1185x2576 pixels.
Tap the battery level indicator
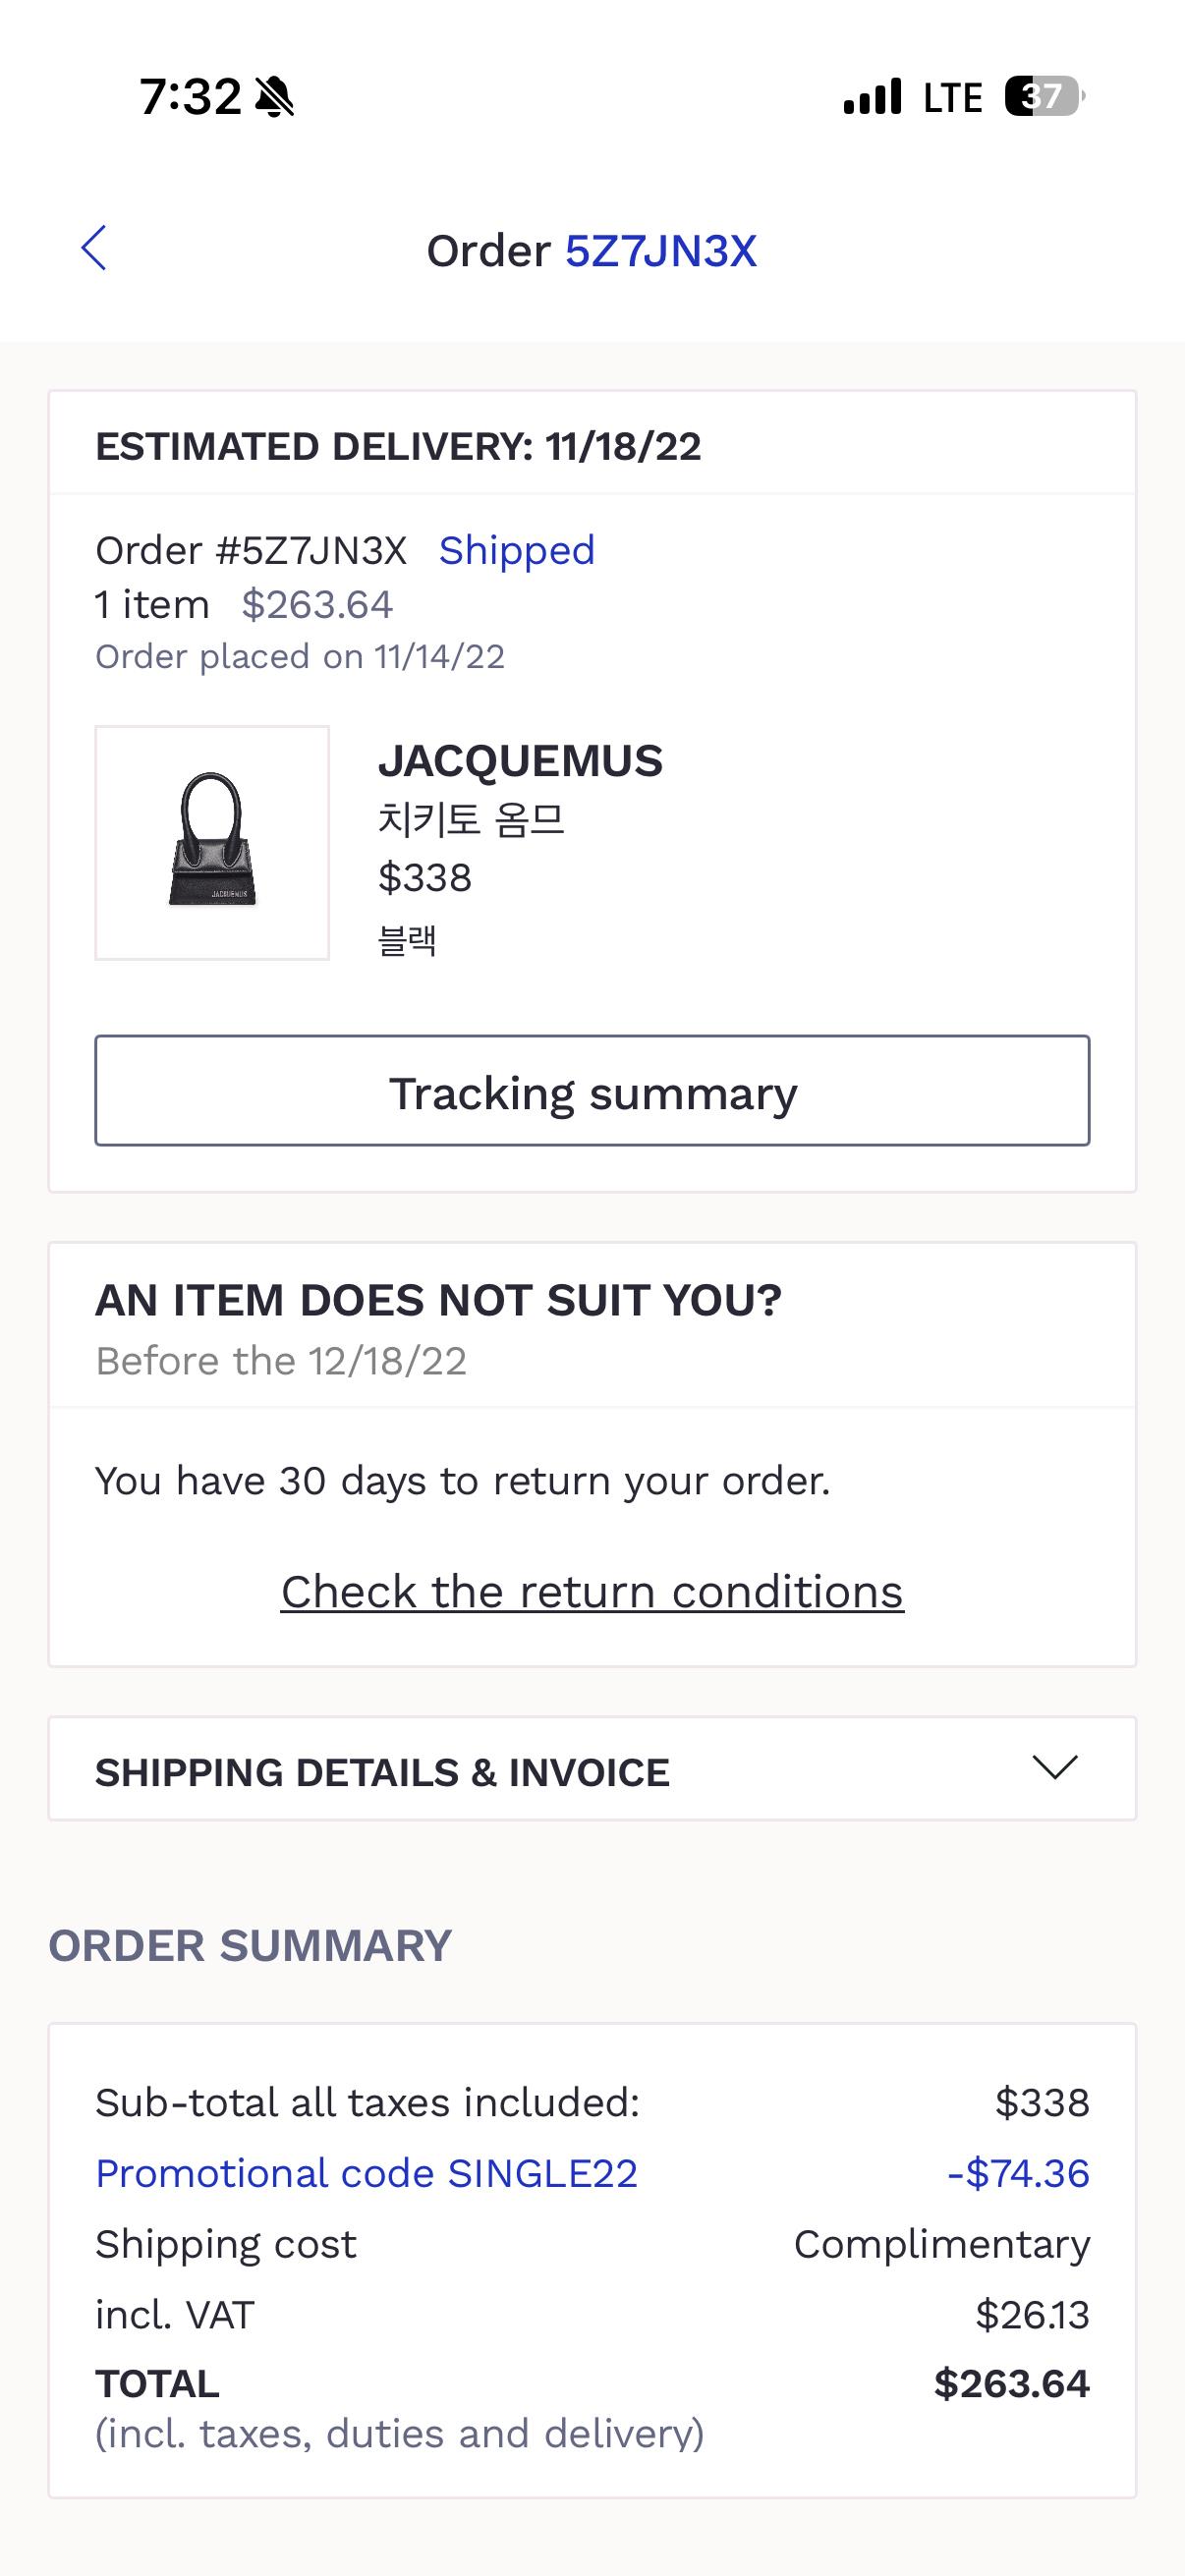point(1044,97)
